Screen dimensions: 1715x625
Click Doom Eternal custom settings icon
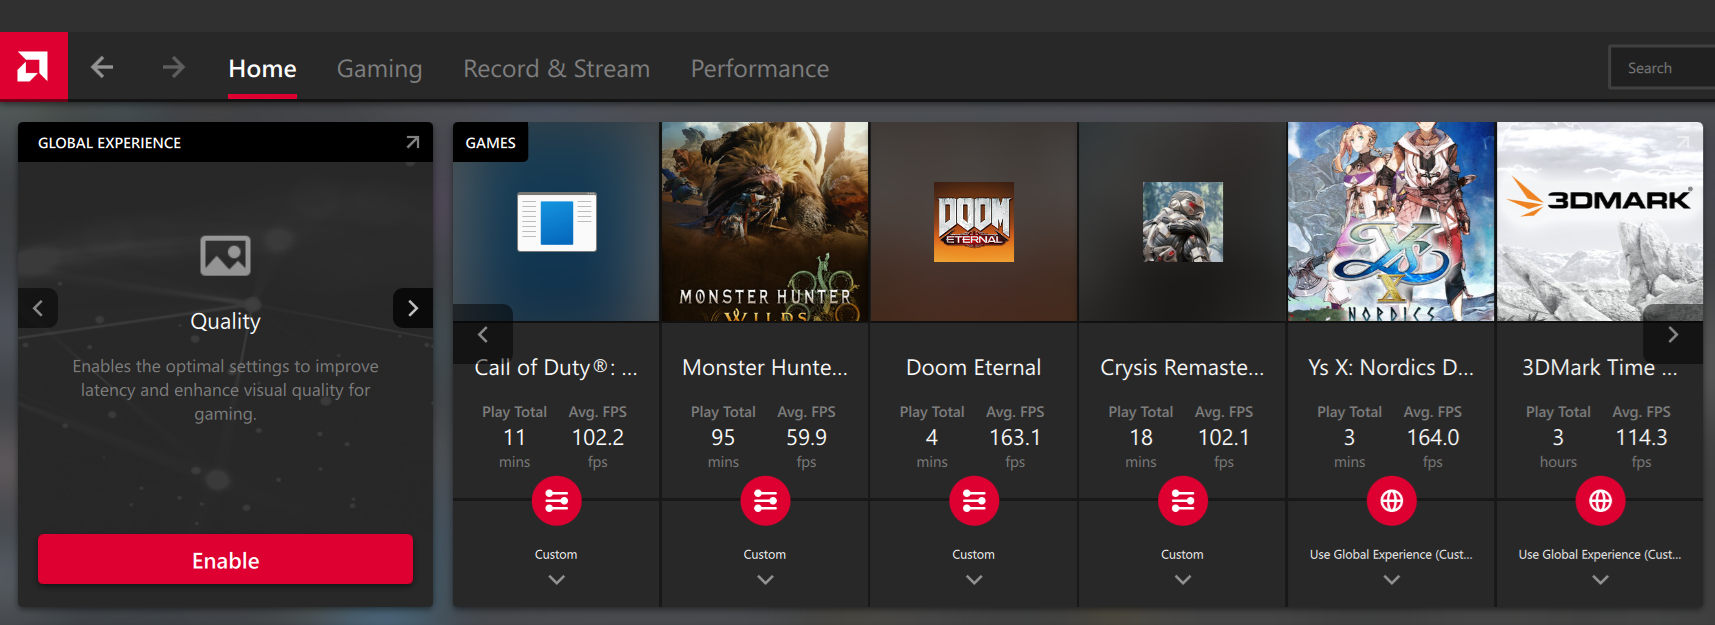(974, 501)
